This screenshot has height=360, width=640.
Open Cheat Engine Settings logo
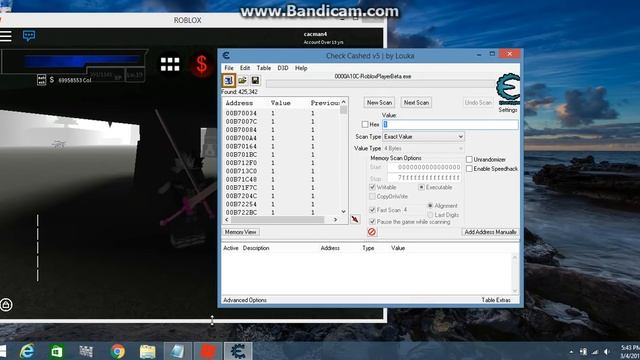[x=508, y=90]
